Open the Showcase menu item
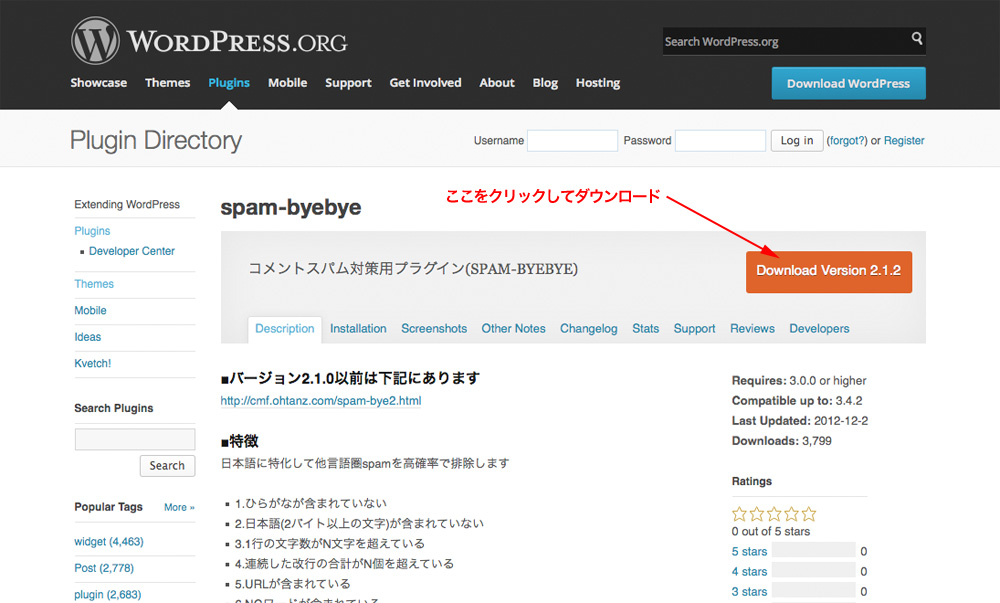 (x=99, y=83)
